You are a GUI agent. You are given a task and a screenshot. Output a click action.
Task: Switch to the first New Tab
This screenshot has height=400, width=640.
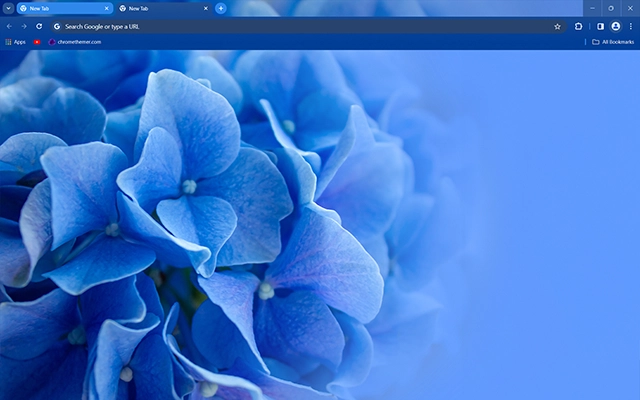[65, 8]
